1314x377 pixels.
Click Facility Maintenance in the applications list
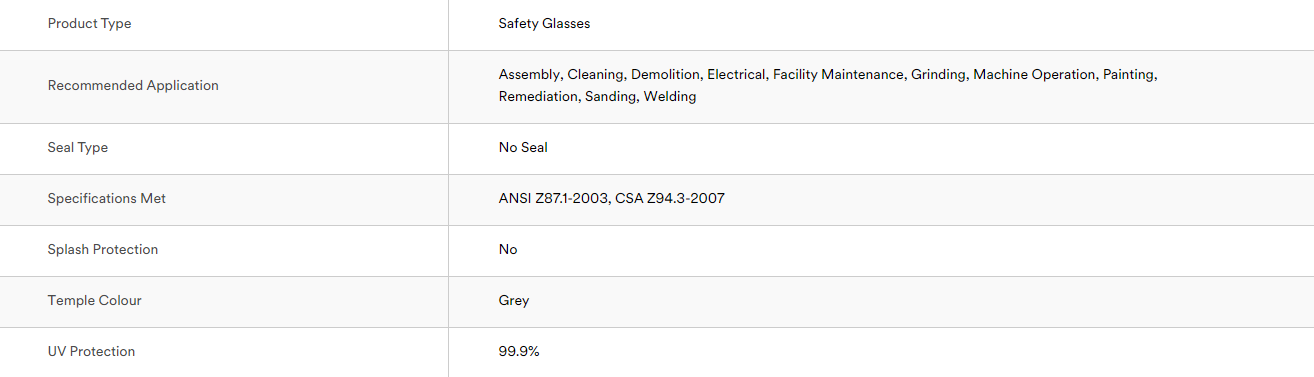[x=839, y=75]
